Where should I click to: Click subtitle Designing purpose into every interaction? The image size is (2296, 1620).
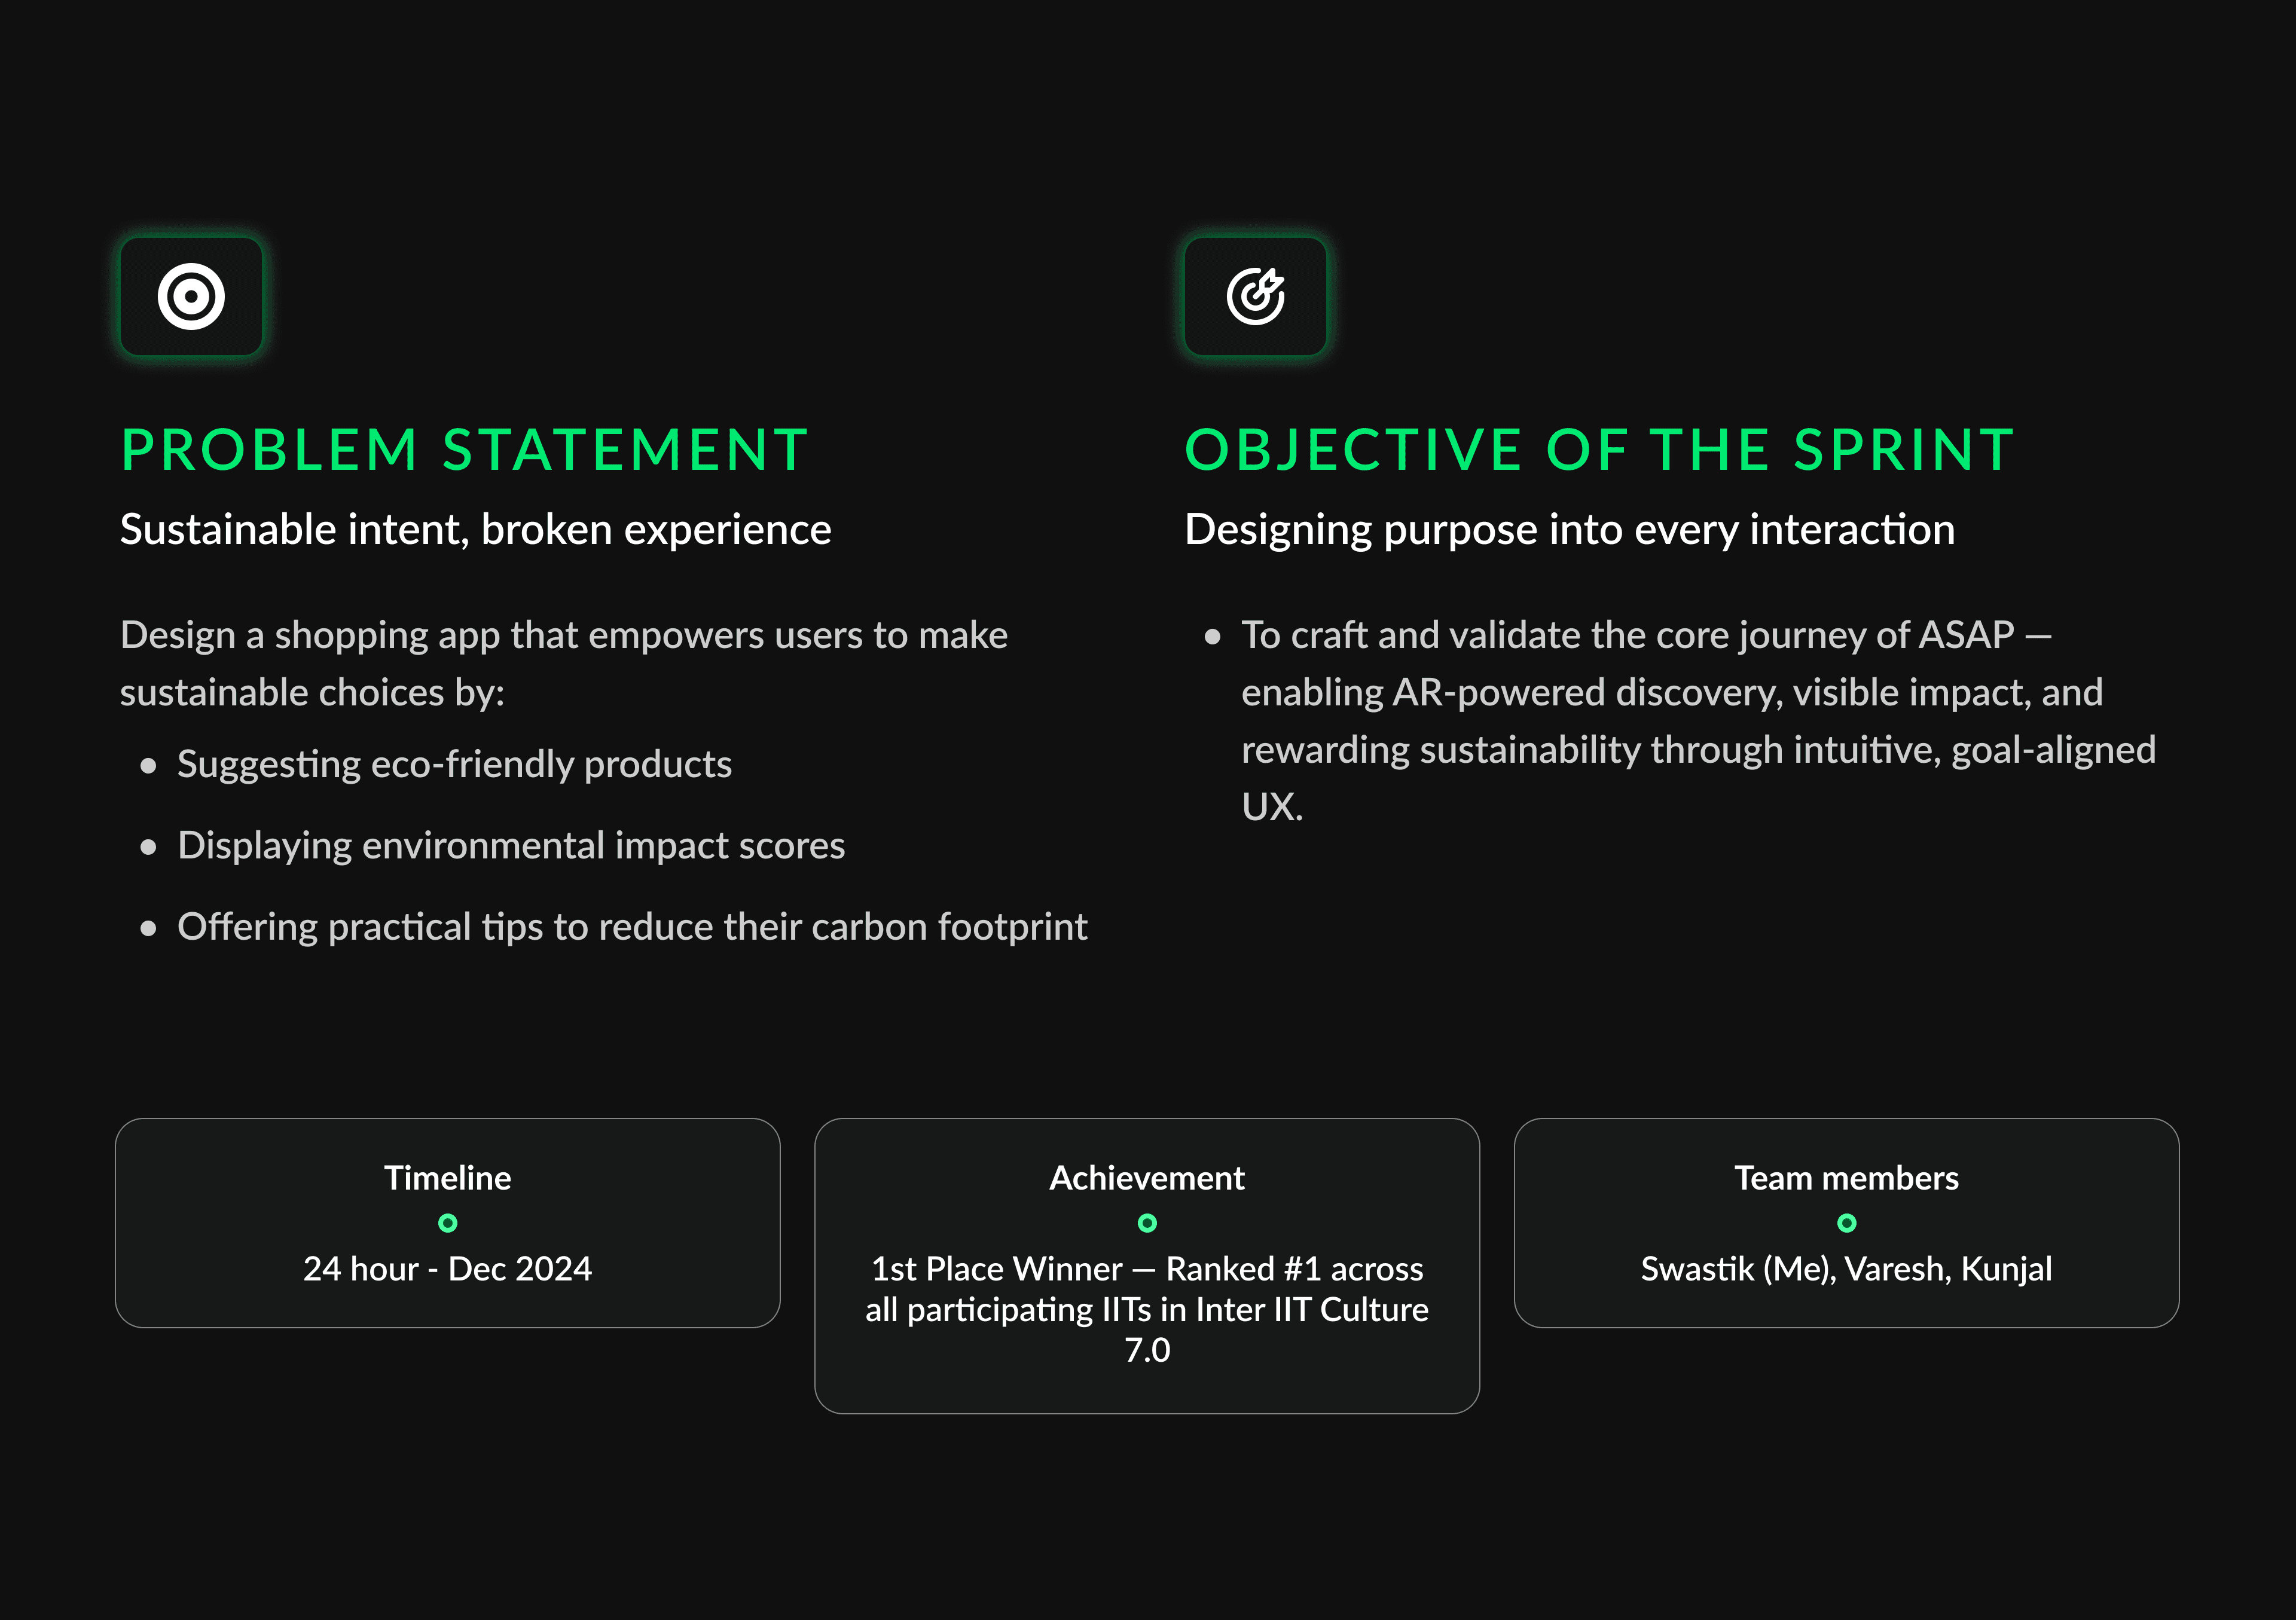(1570, 529)
